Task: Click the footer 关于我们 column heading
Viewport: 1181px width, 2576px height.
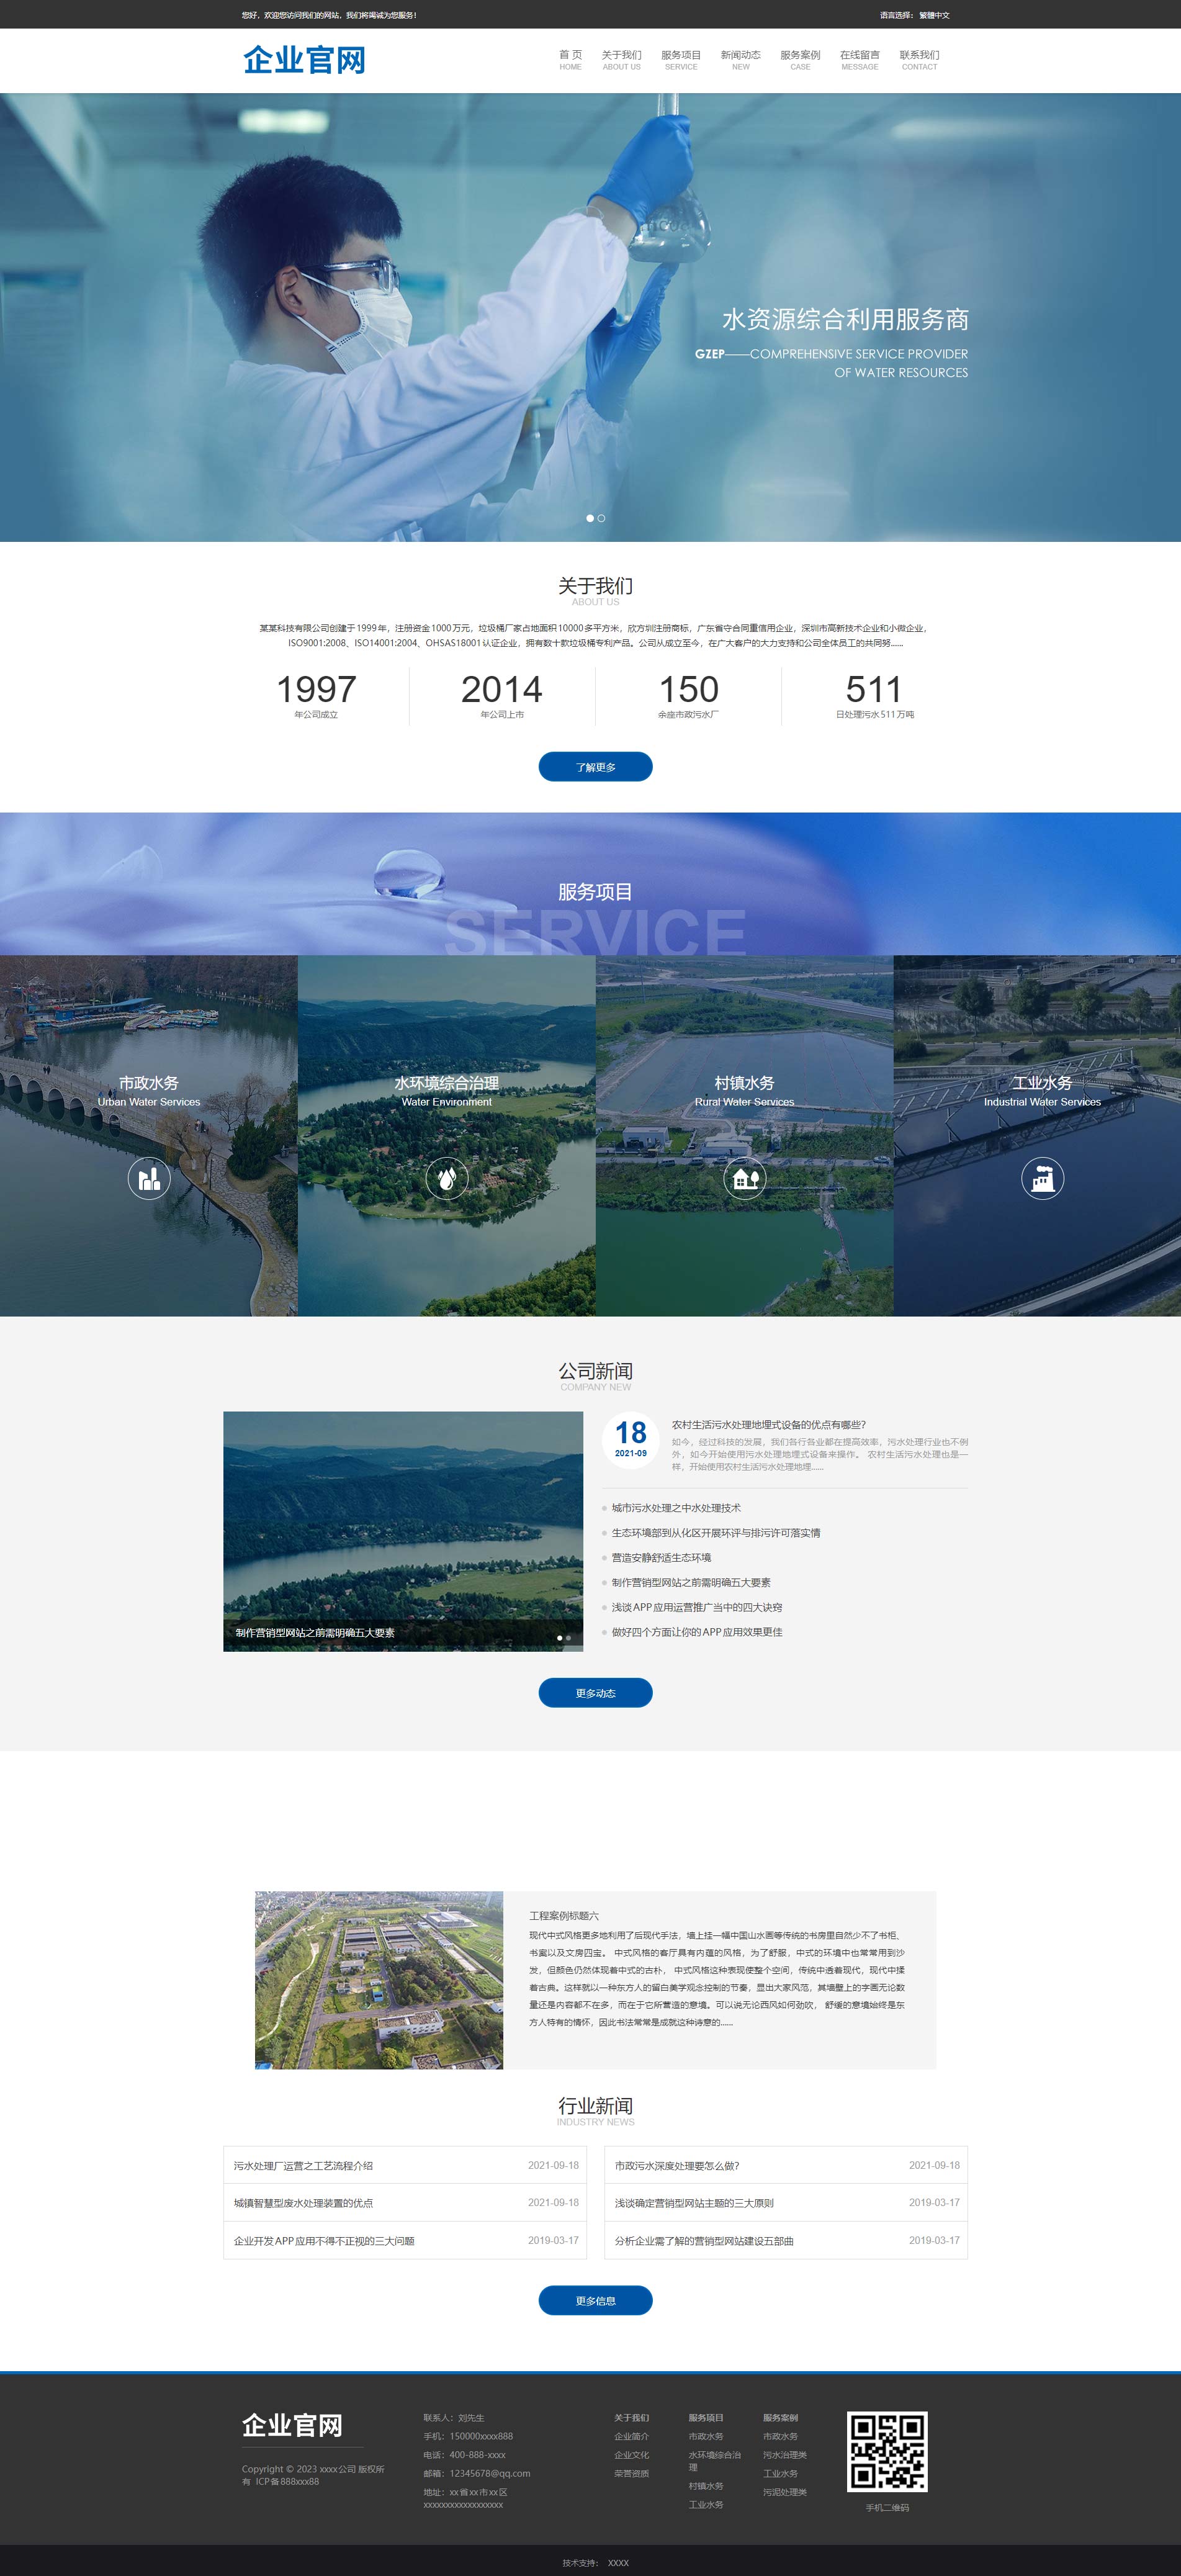Action: (631, 2418)
